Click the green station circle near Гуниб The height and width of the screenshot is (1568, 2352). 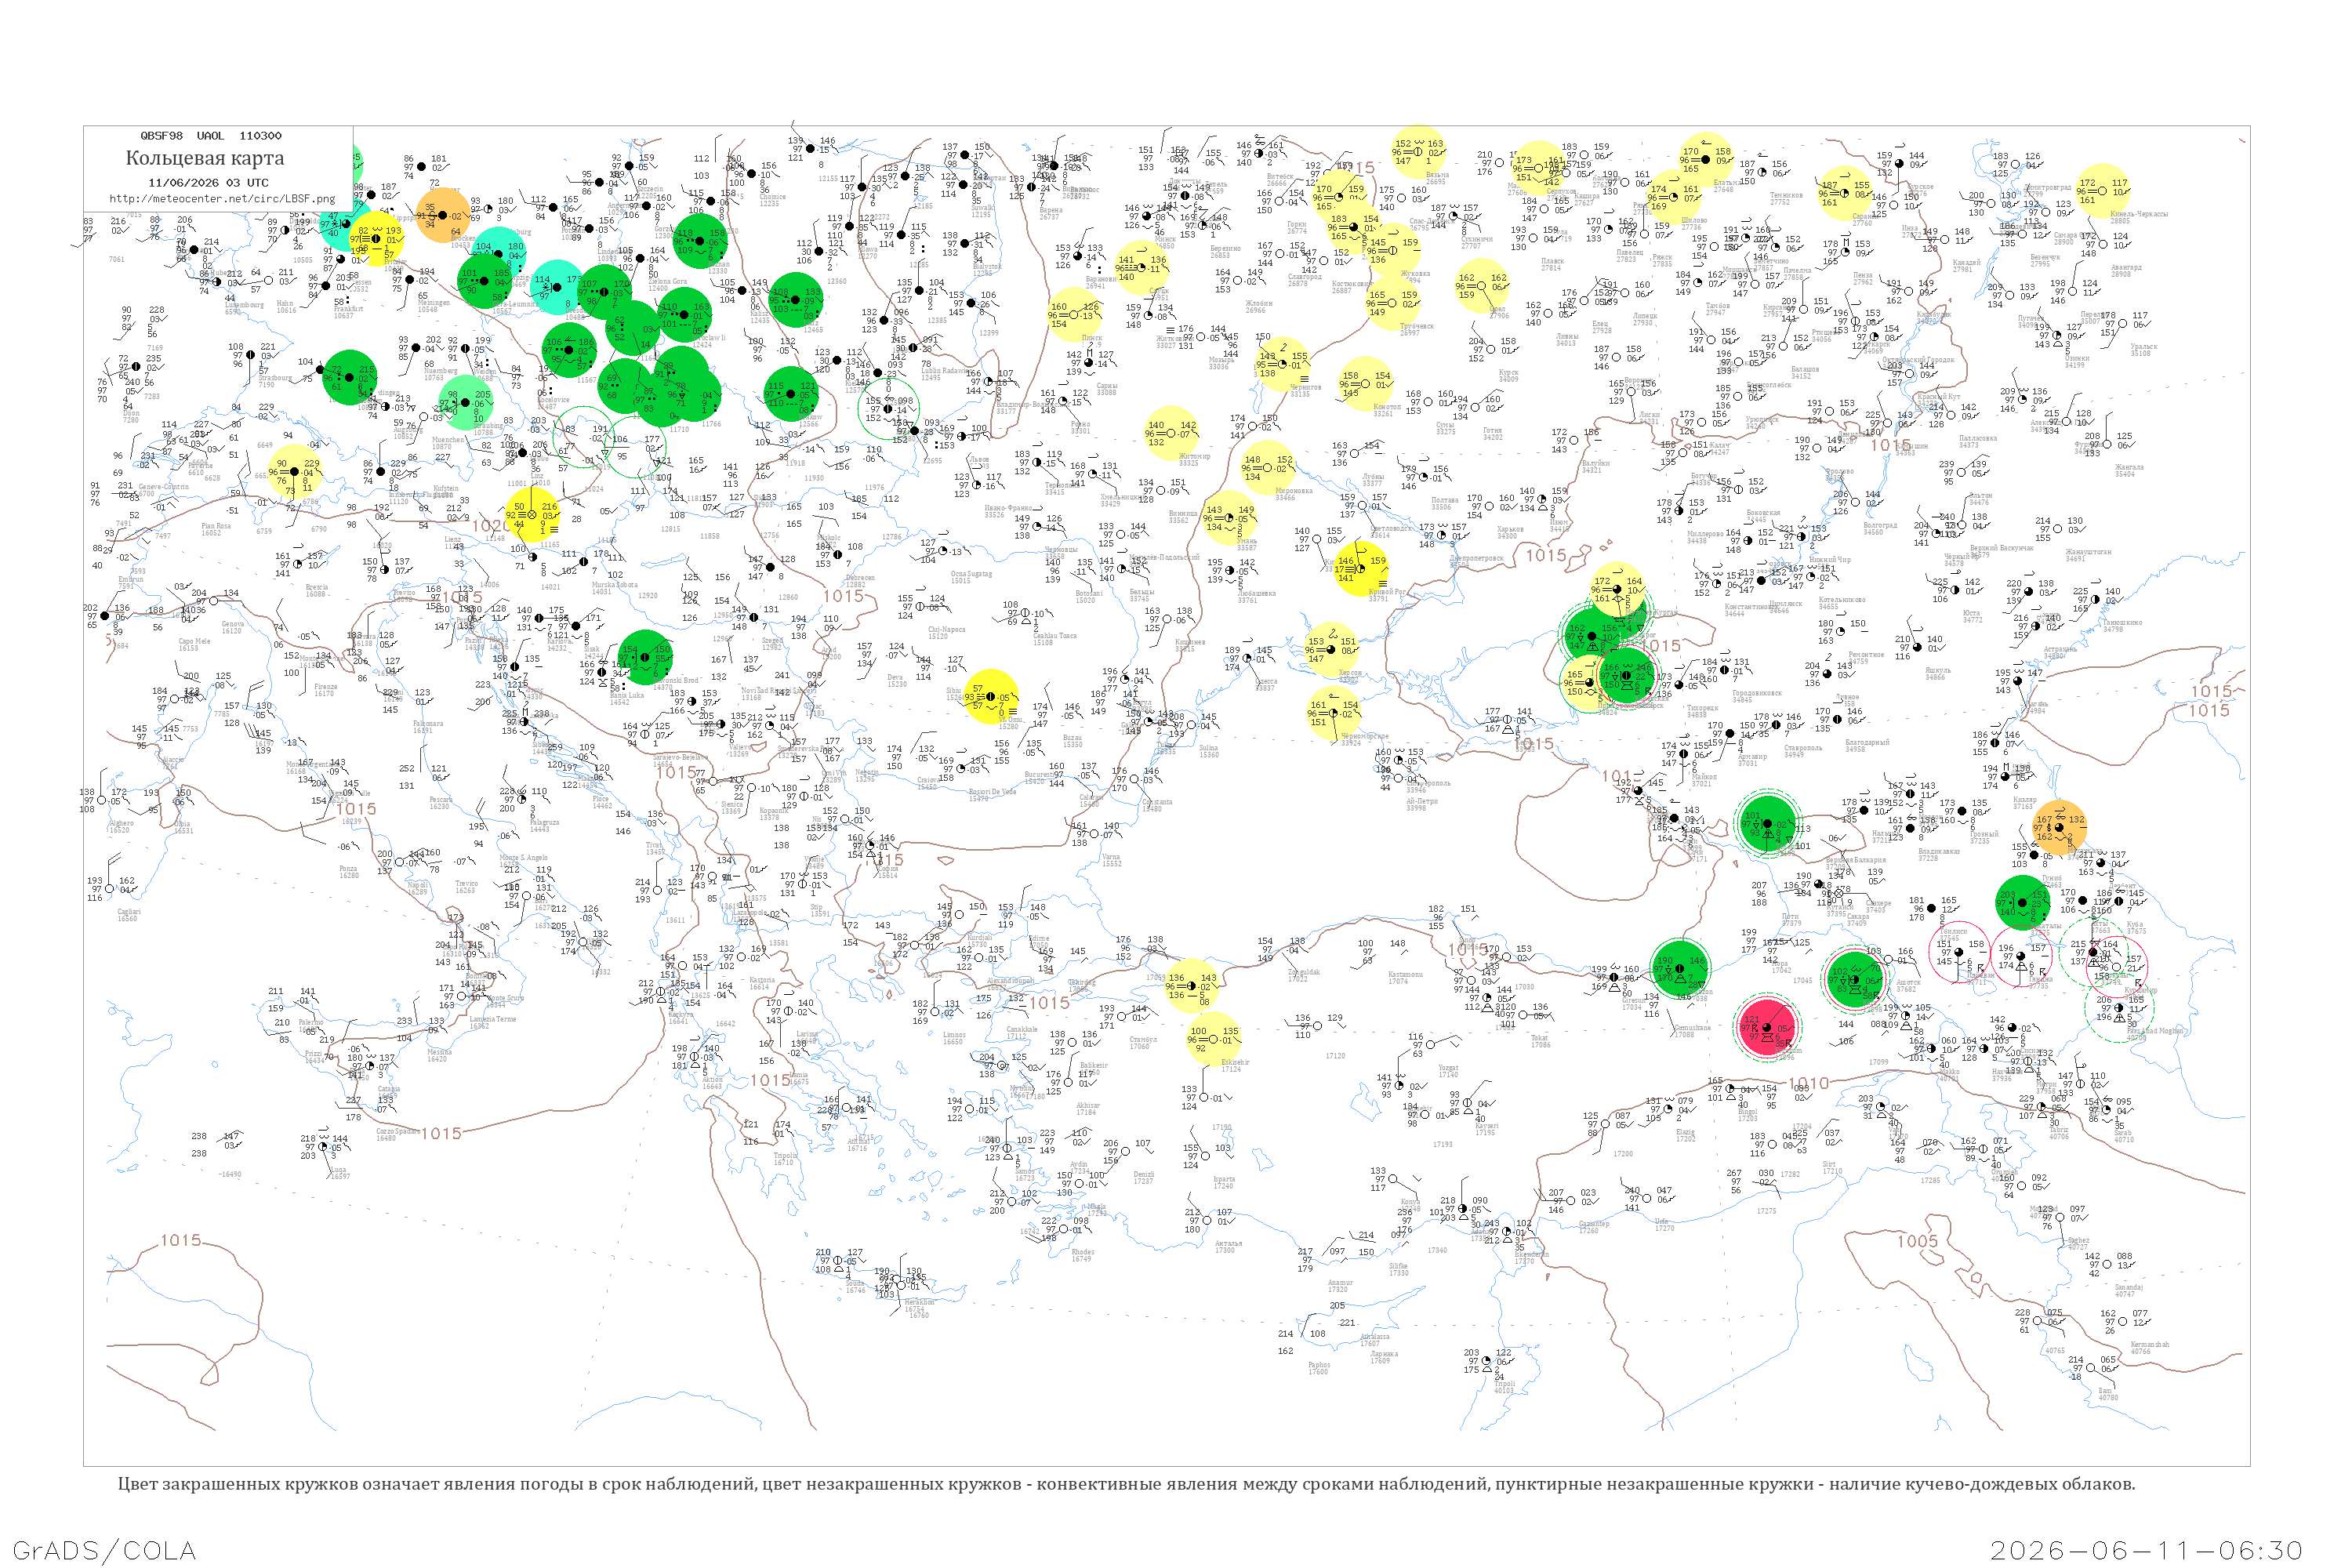(2023, 903)
